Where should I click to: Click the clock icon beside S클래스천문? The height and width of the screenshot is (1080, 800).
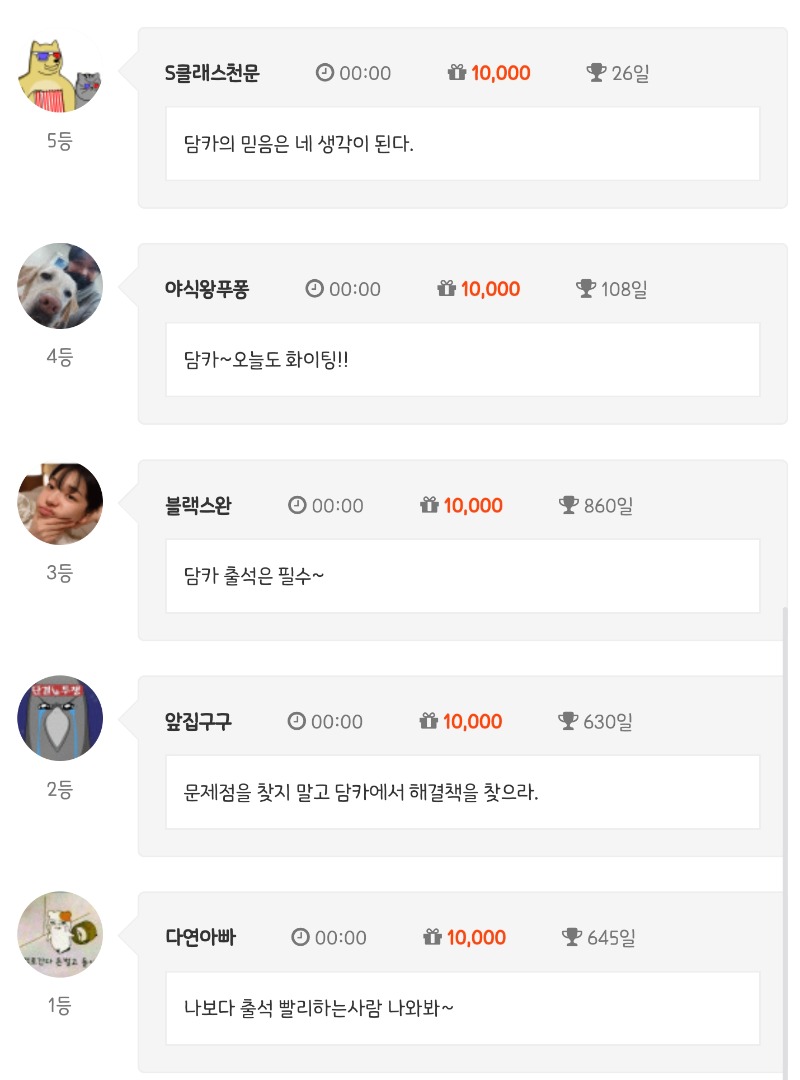tap(324, 73)
